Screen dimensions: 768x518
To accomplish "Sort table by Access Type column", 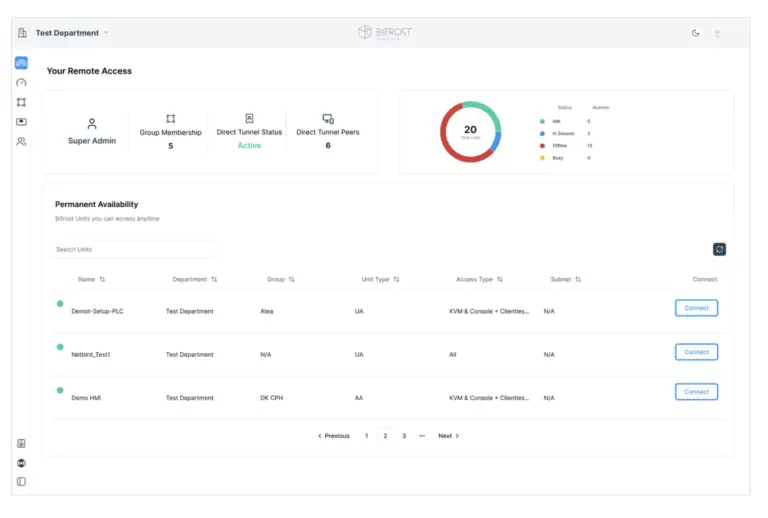I will (x=479, y=279).
